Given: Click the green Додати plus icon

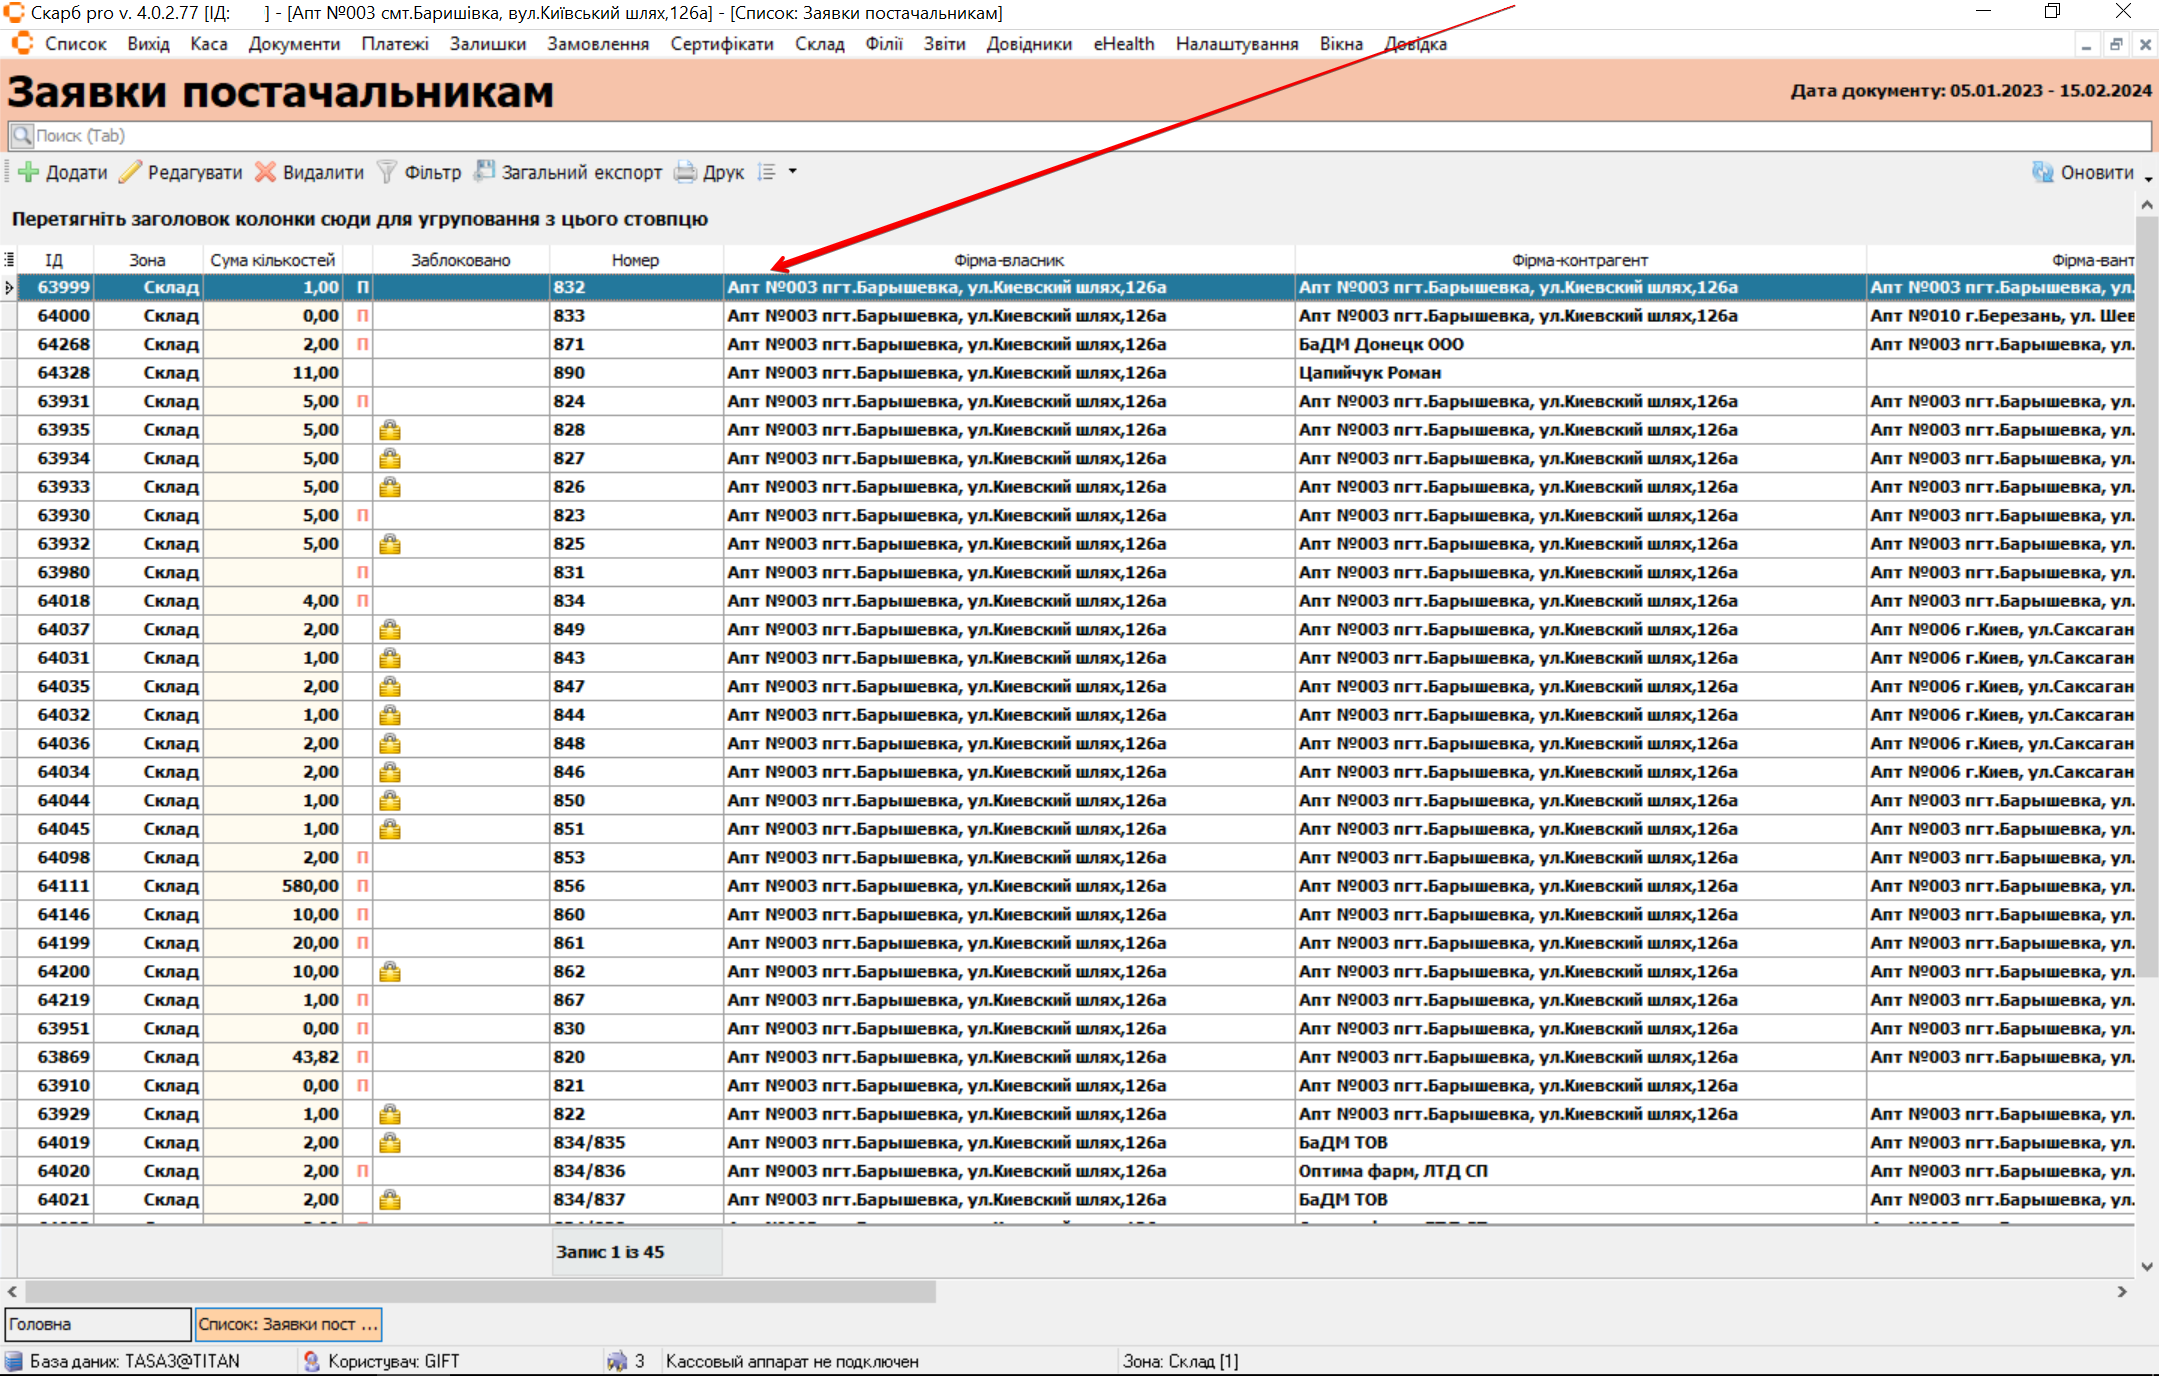Looking at the screenshot, I should click(28, 172).
